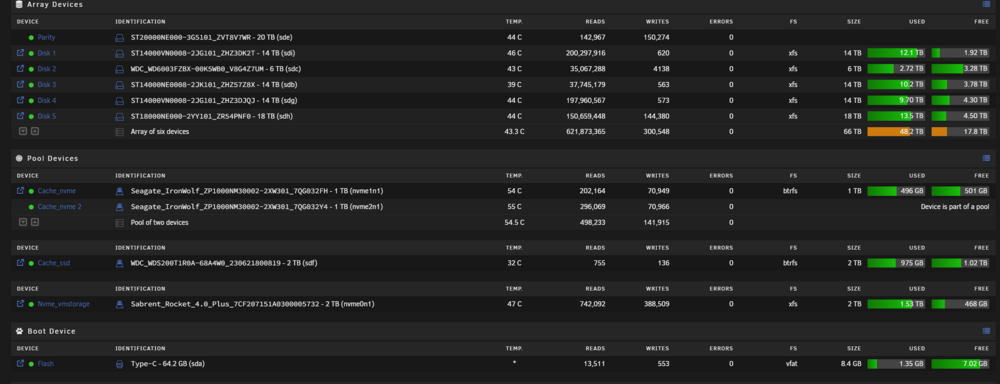
Task: Browse Disk 3 contents via its link icon
Action: [x=20, y=84]
